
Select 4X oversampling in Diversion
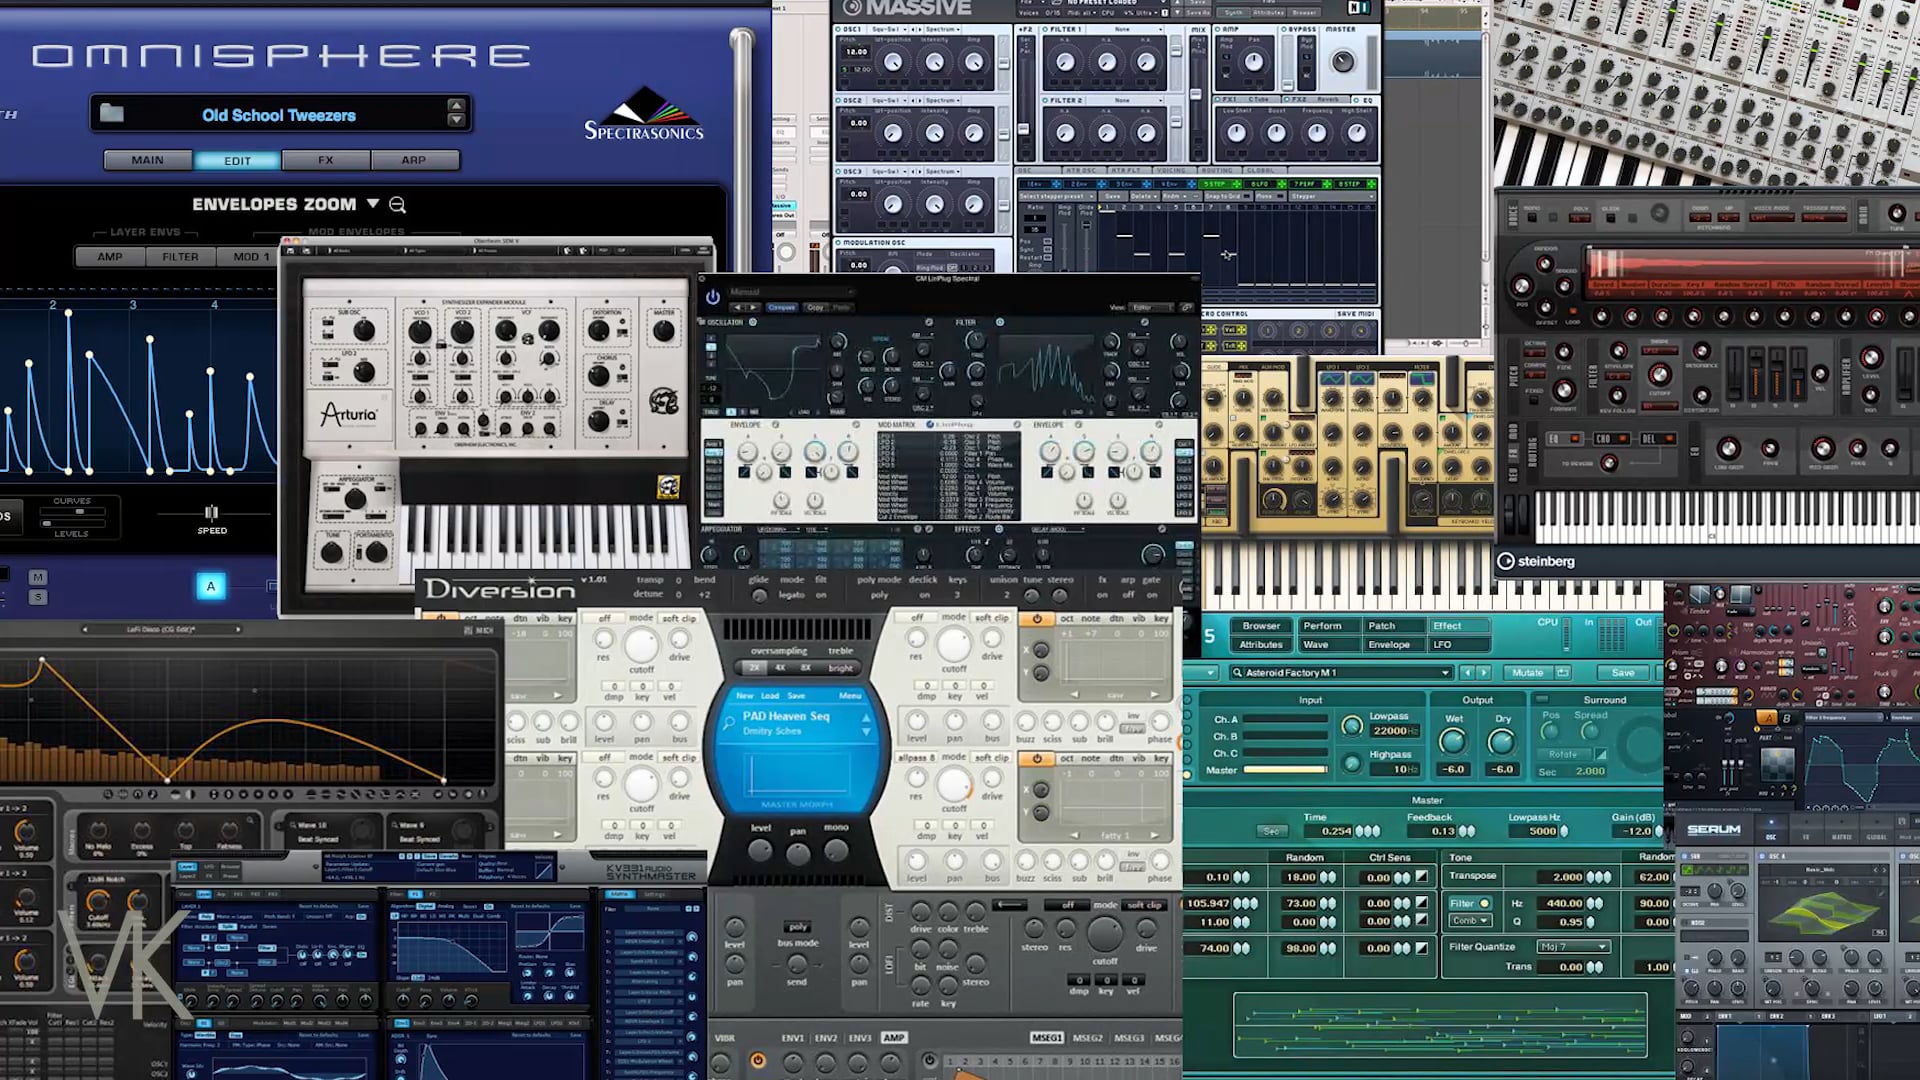(780, 668)
